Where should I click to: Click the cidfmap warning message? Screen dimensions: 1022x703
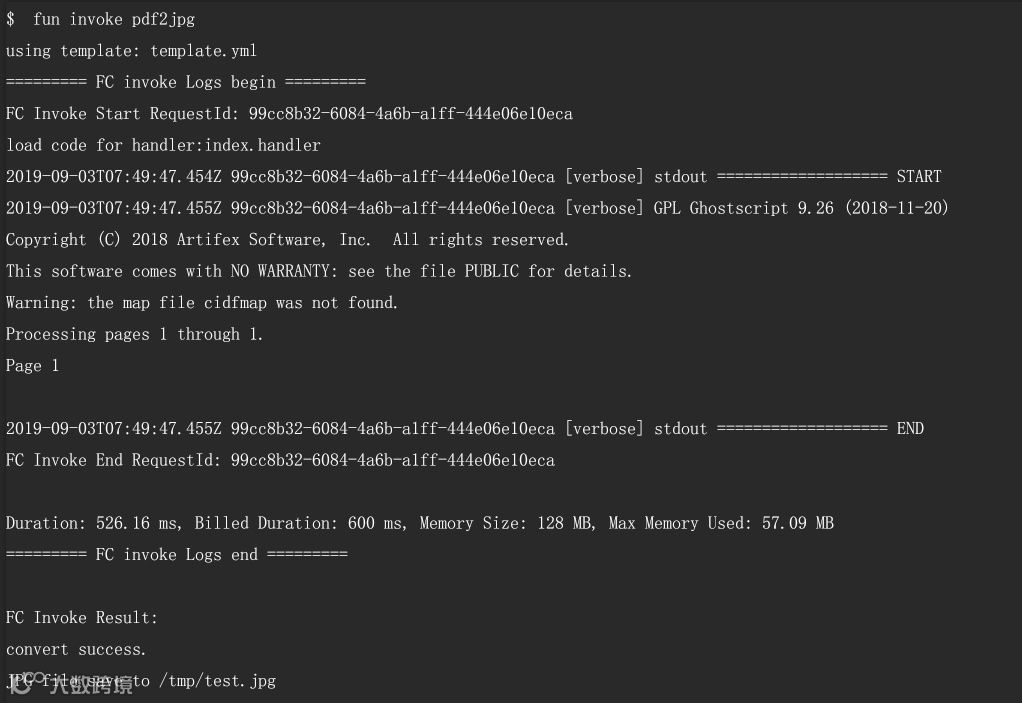202,302
